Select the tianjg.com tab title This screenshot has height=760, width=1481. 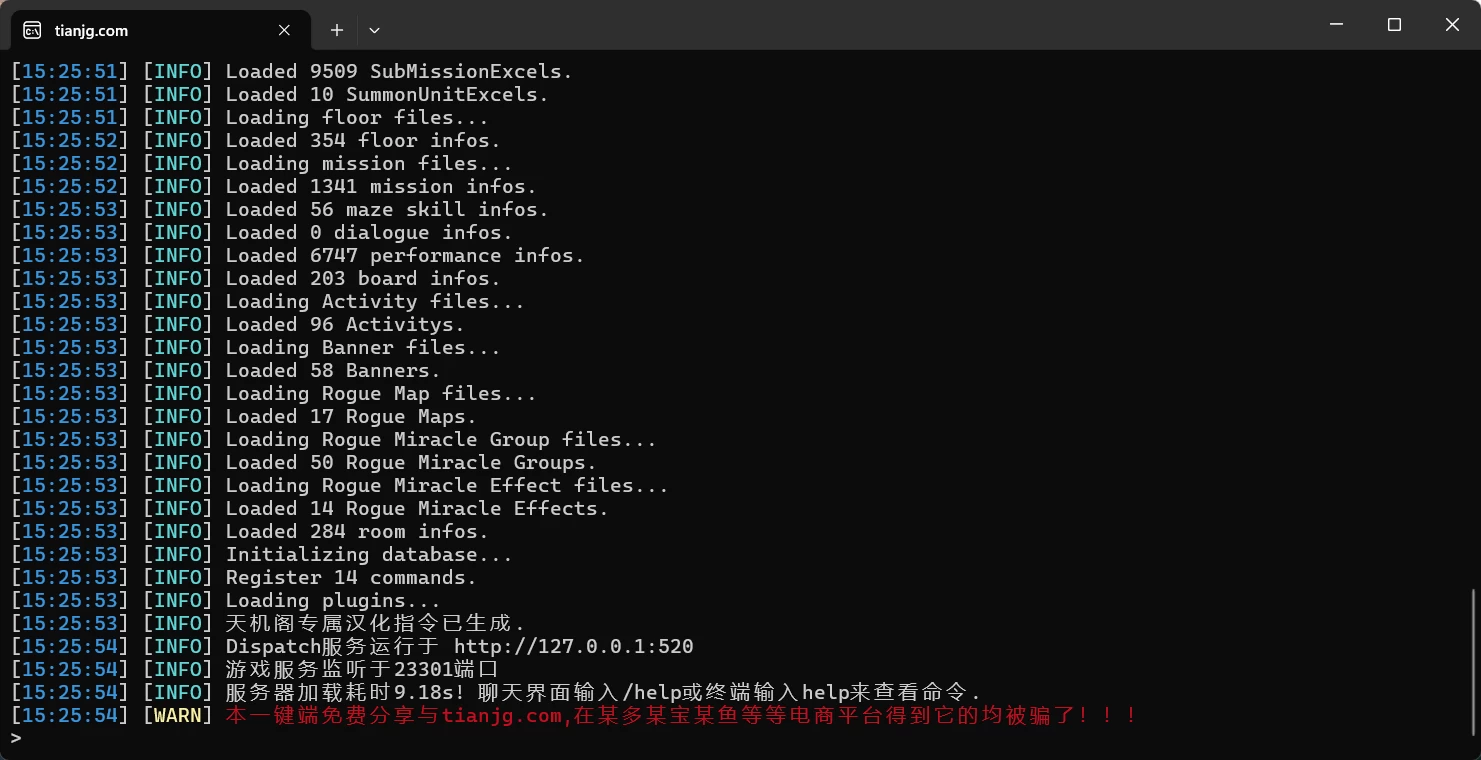tap(91, 30)
